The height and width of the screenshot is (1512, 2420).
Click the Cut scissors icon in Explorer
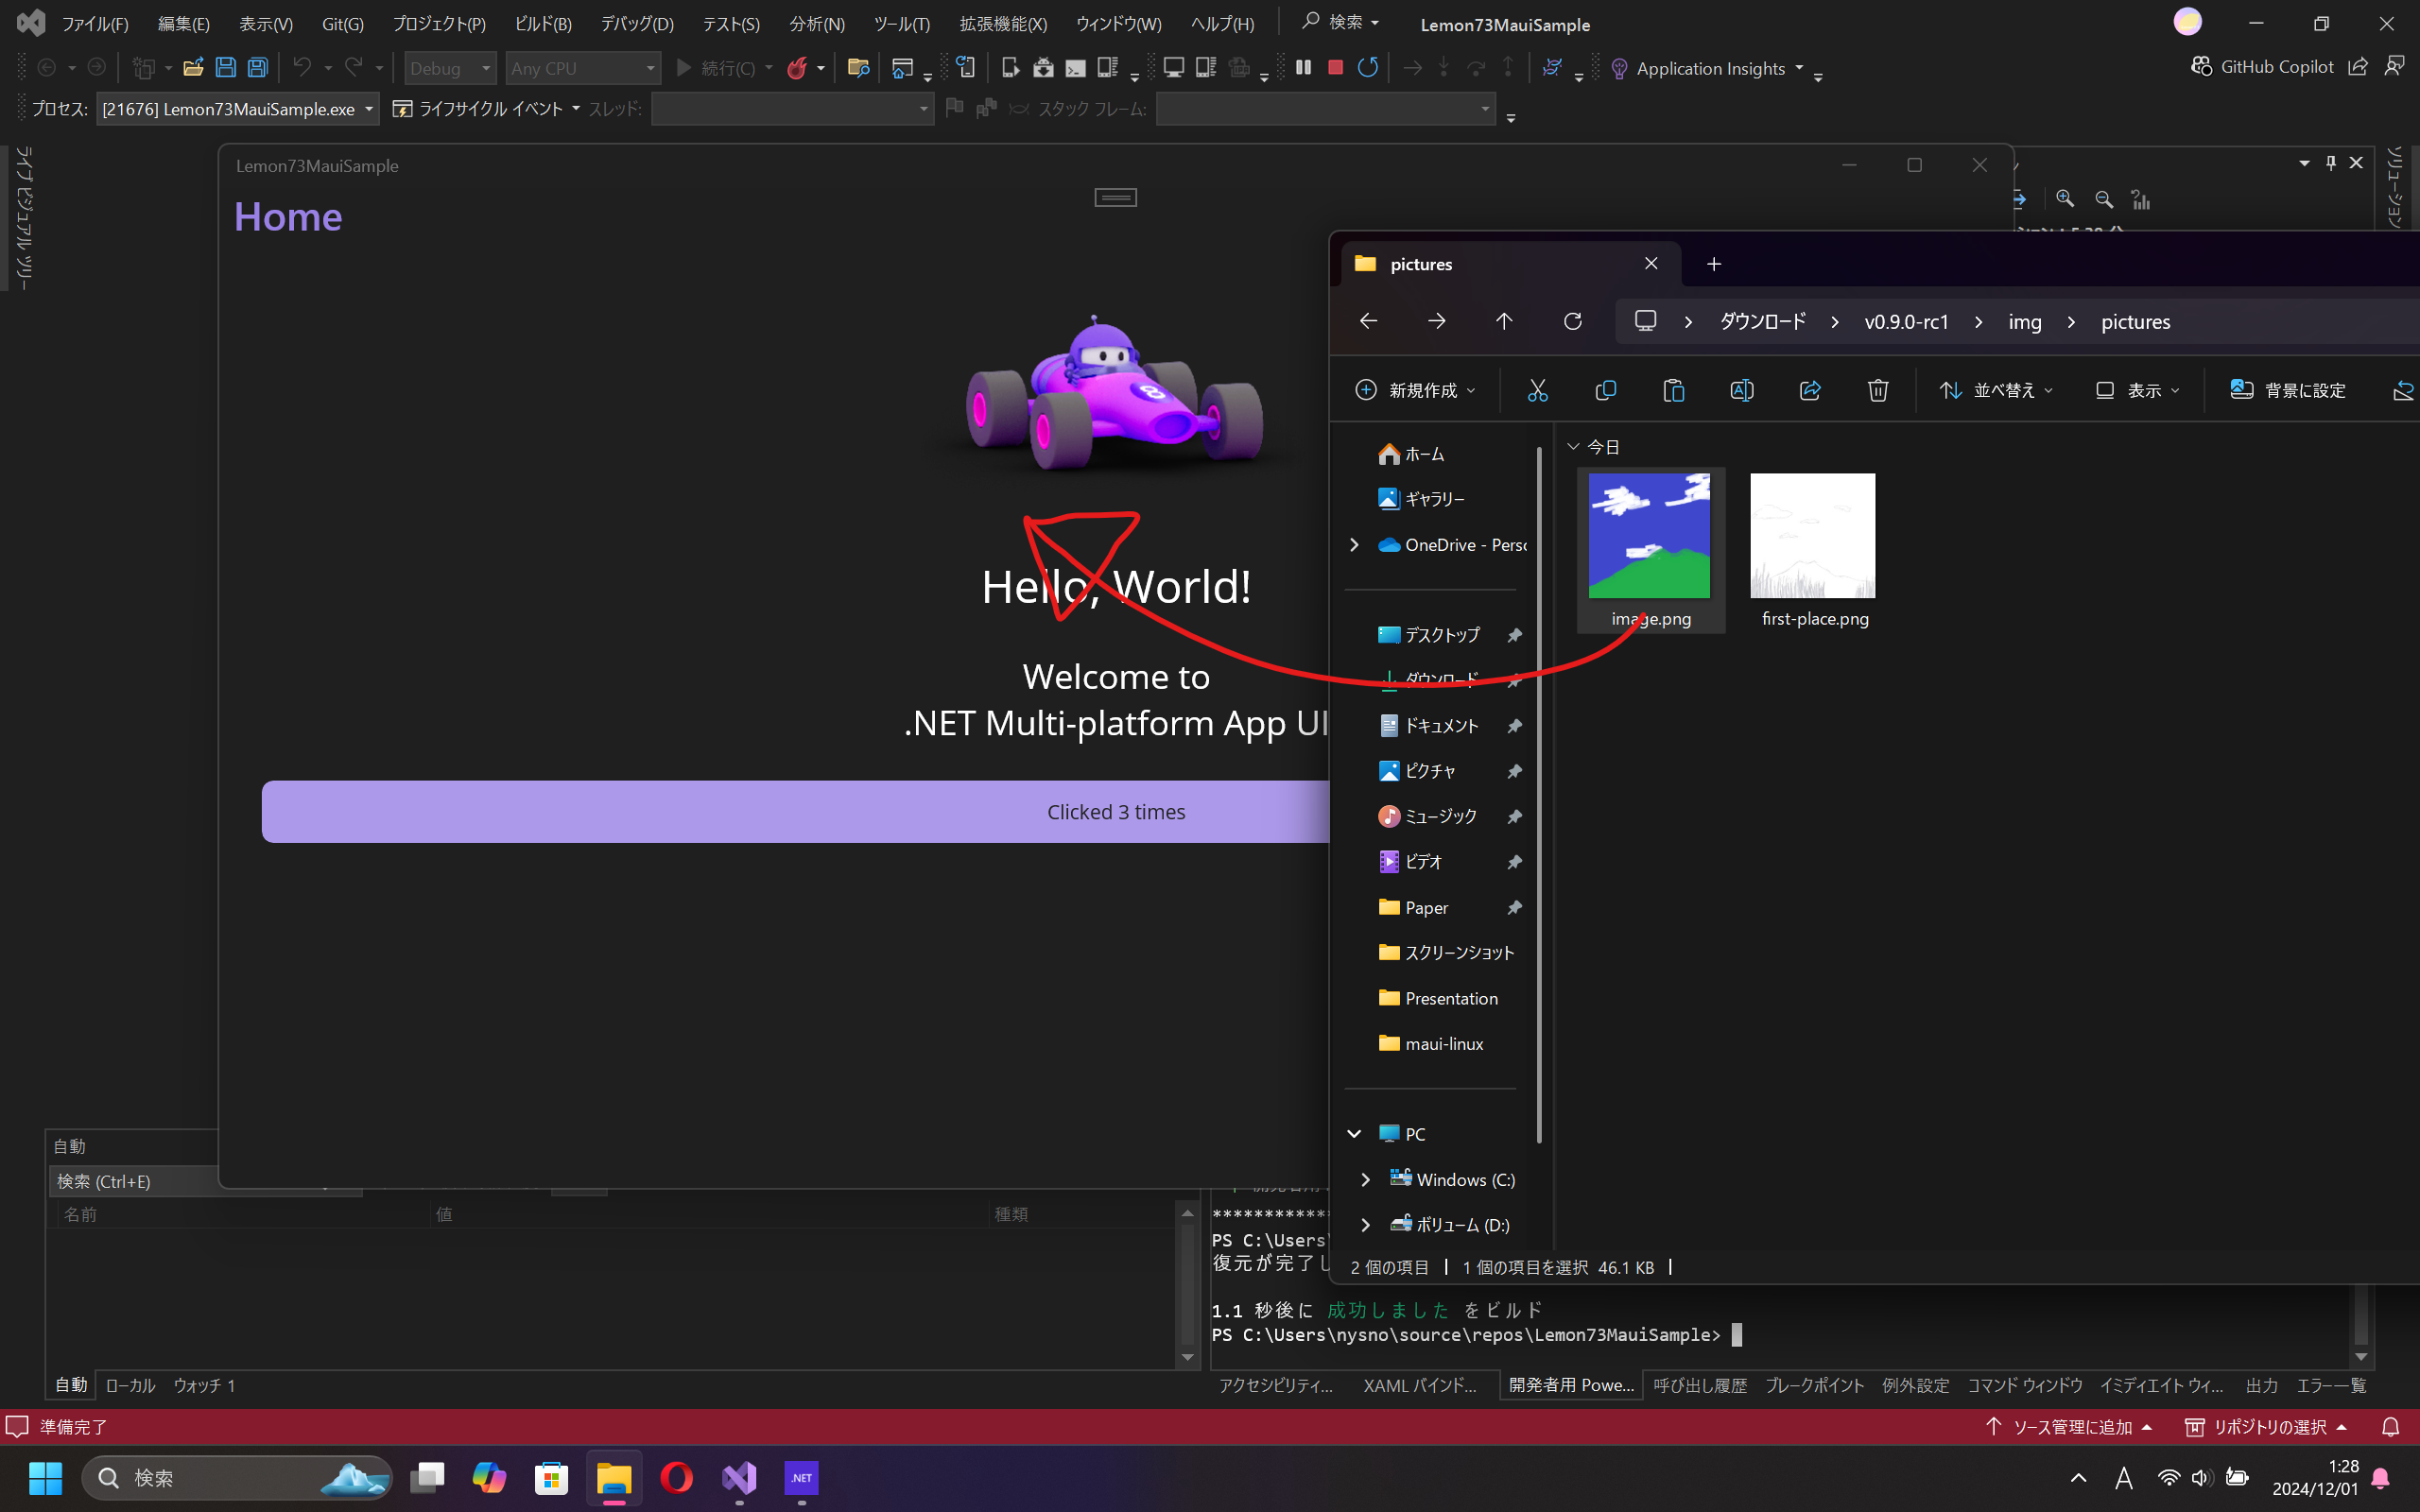point(1537,390)
